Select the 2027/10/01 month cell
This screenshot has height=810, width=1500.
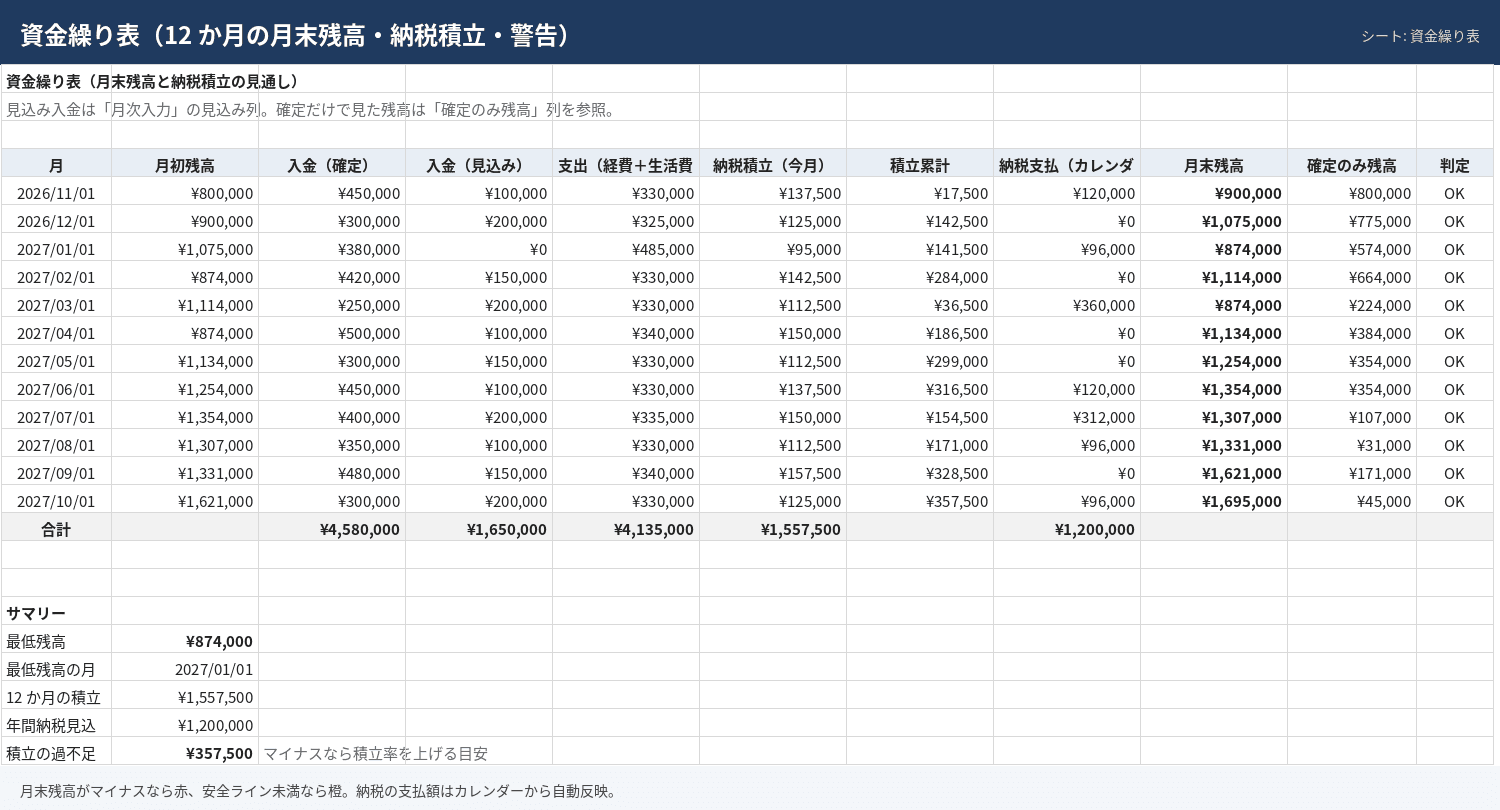[56, 501]
